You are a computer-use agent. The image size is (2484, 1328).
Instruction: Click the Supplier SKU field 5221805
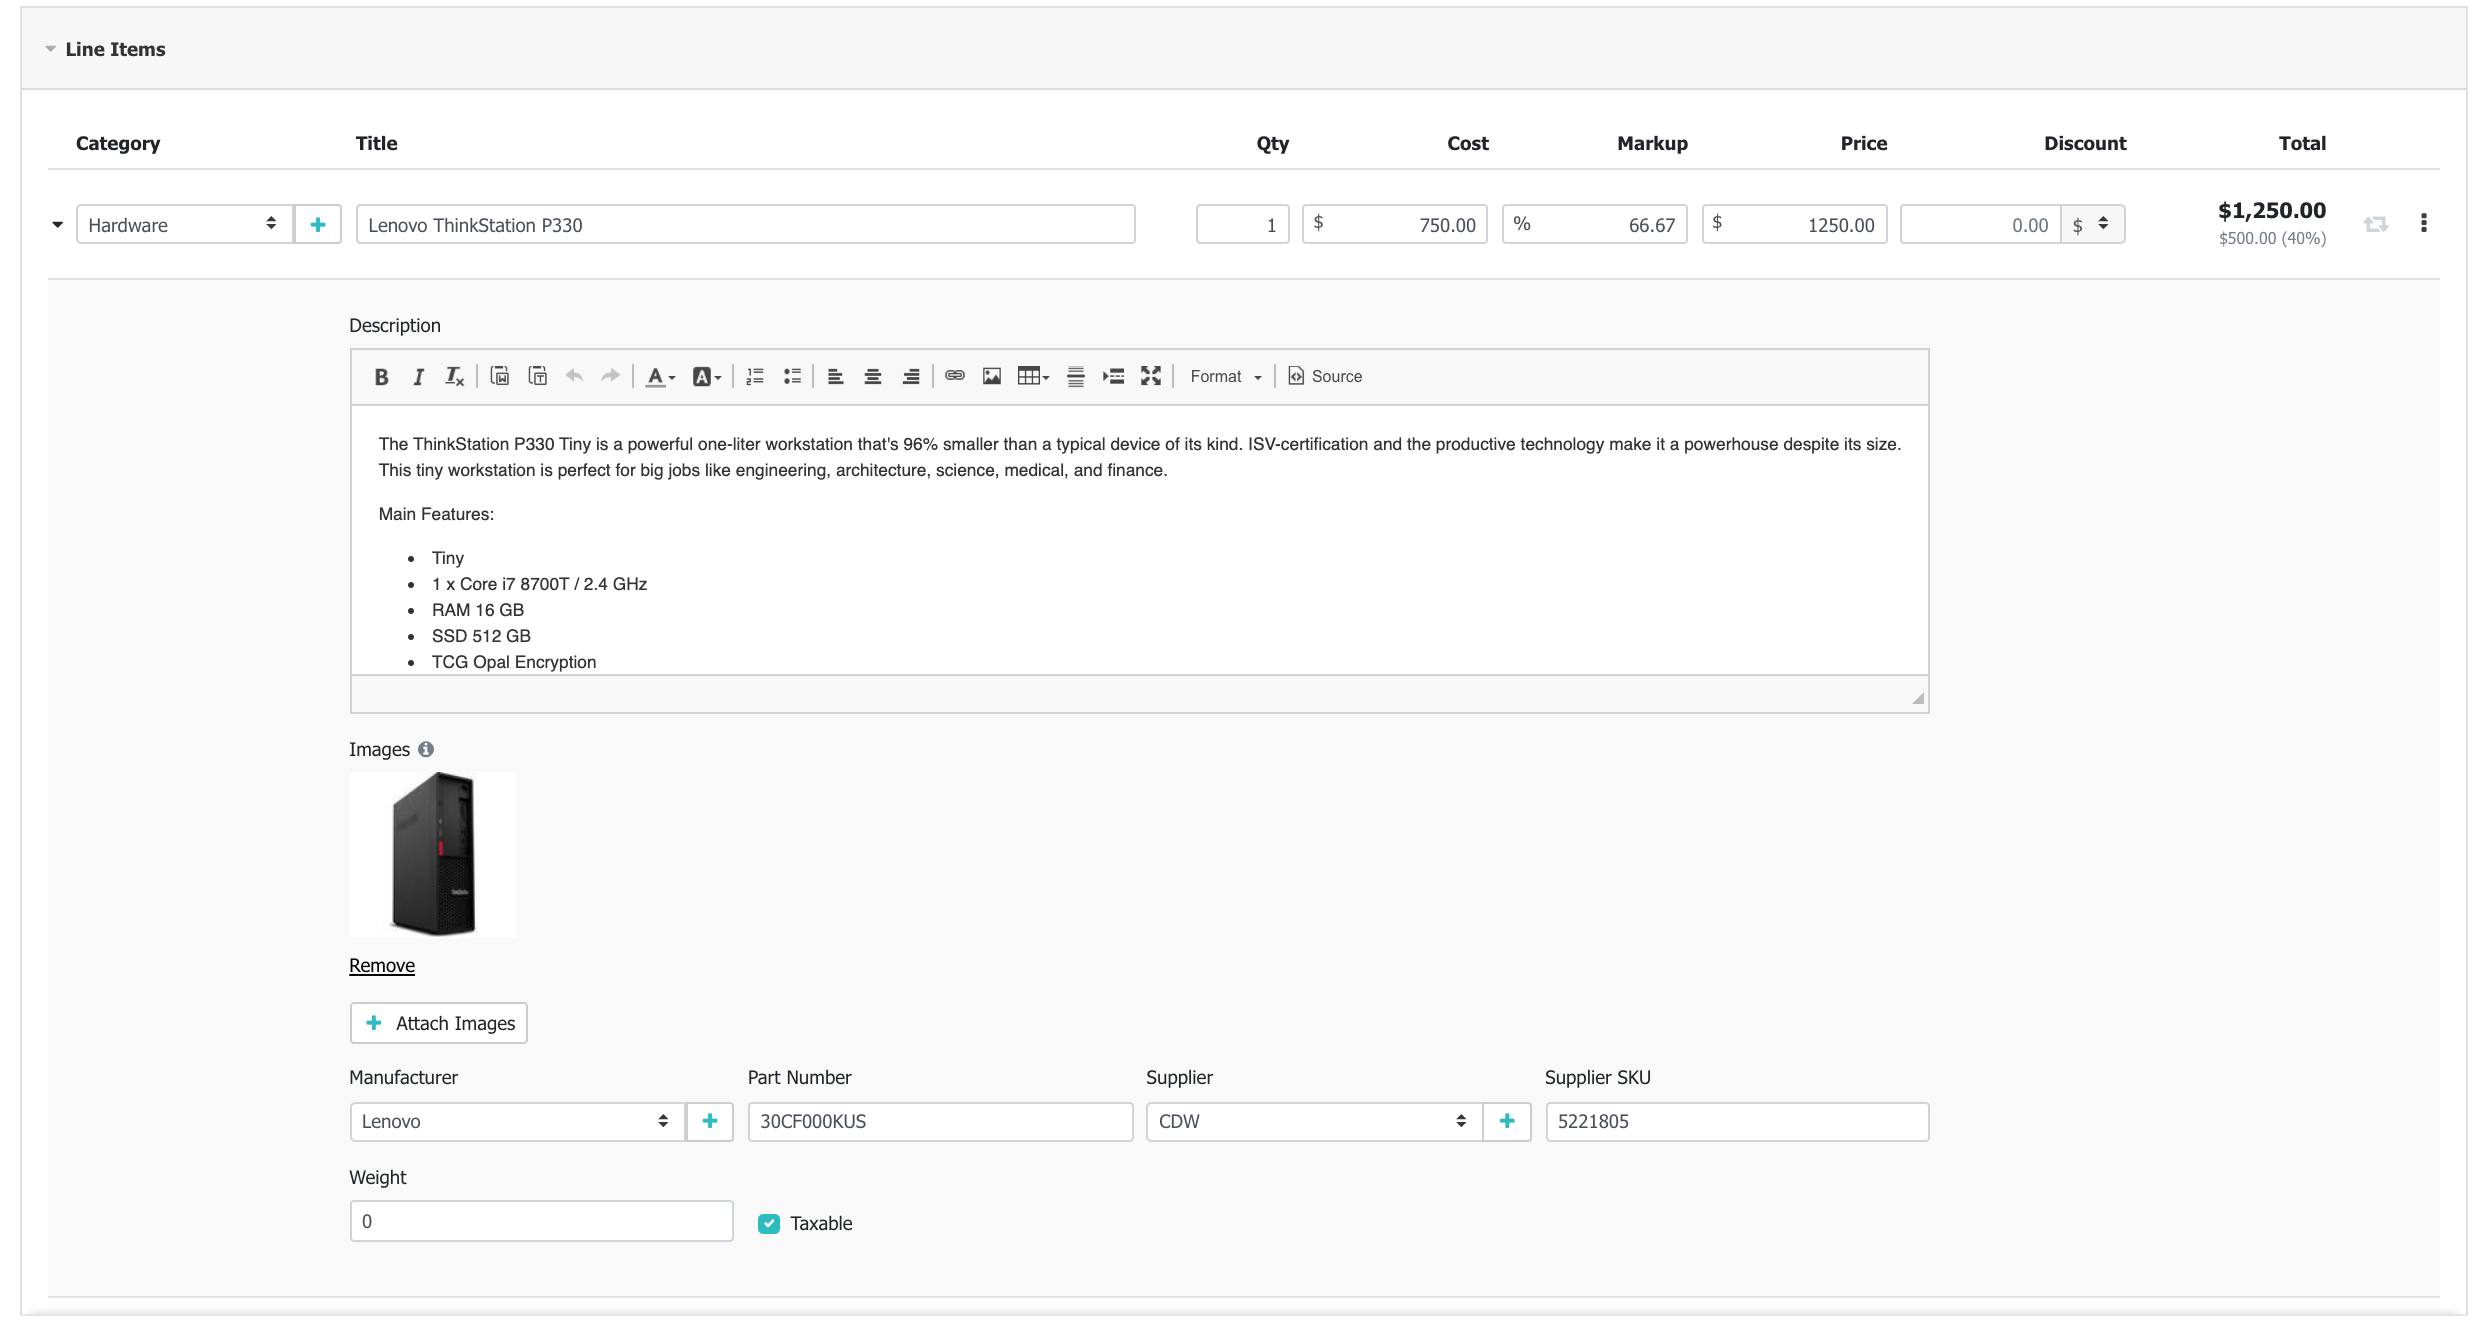pyautogui.click(x=1737, y=1121)
